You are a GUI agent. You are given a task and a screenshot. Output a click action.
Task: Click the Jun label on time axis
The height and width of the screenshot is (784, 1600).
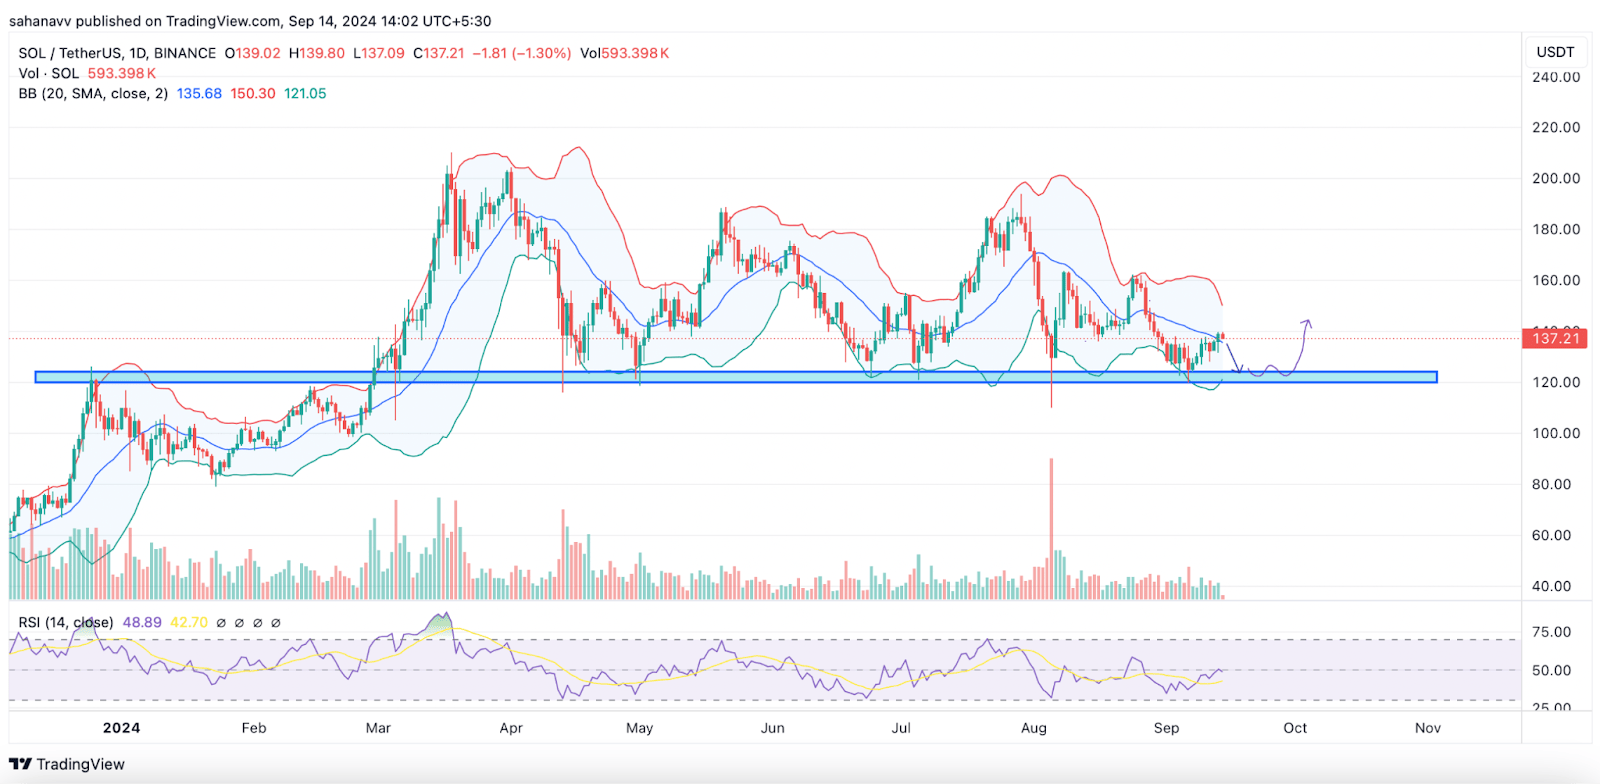pos(773,728)
